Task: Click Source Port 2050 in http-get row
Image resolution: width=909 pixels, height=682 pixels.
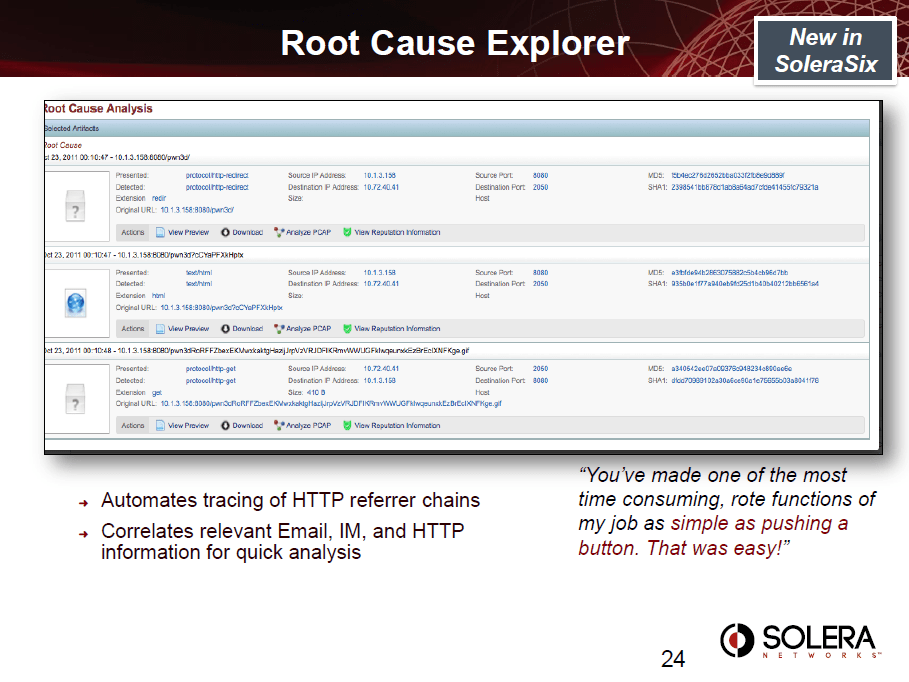Action: (540, 369)
